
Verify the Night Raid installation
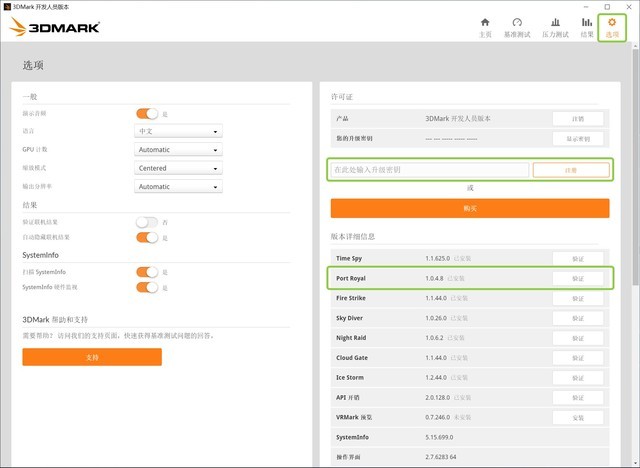click(x=578, y=338)
